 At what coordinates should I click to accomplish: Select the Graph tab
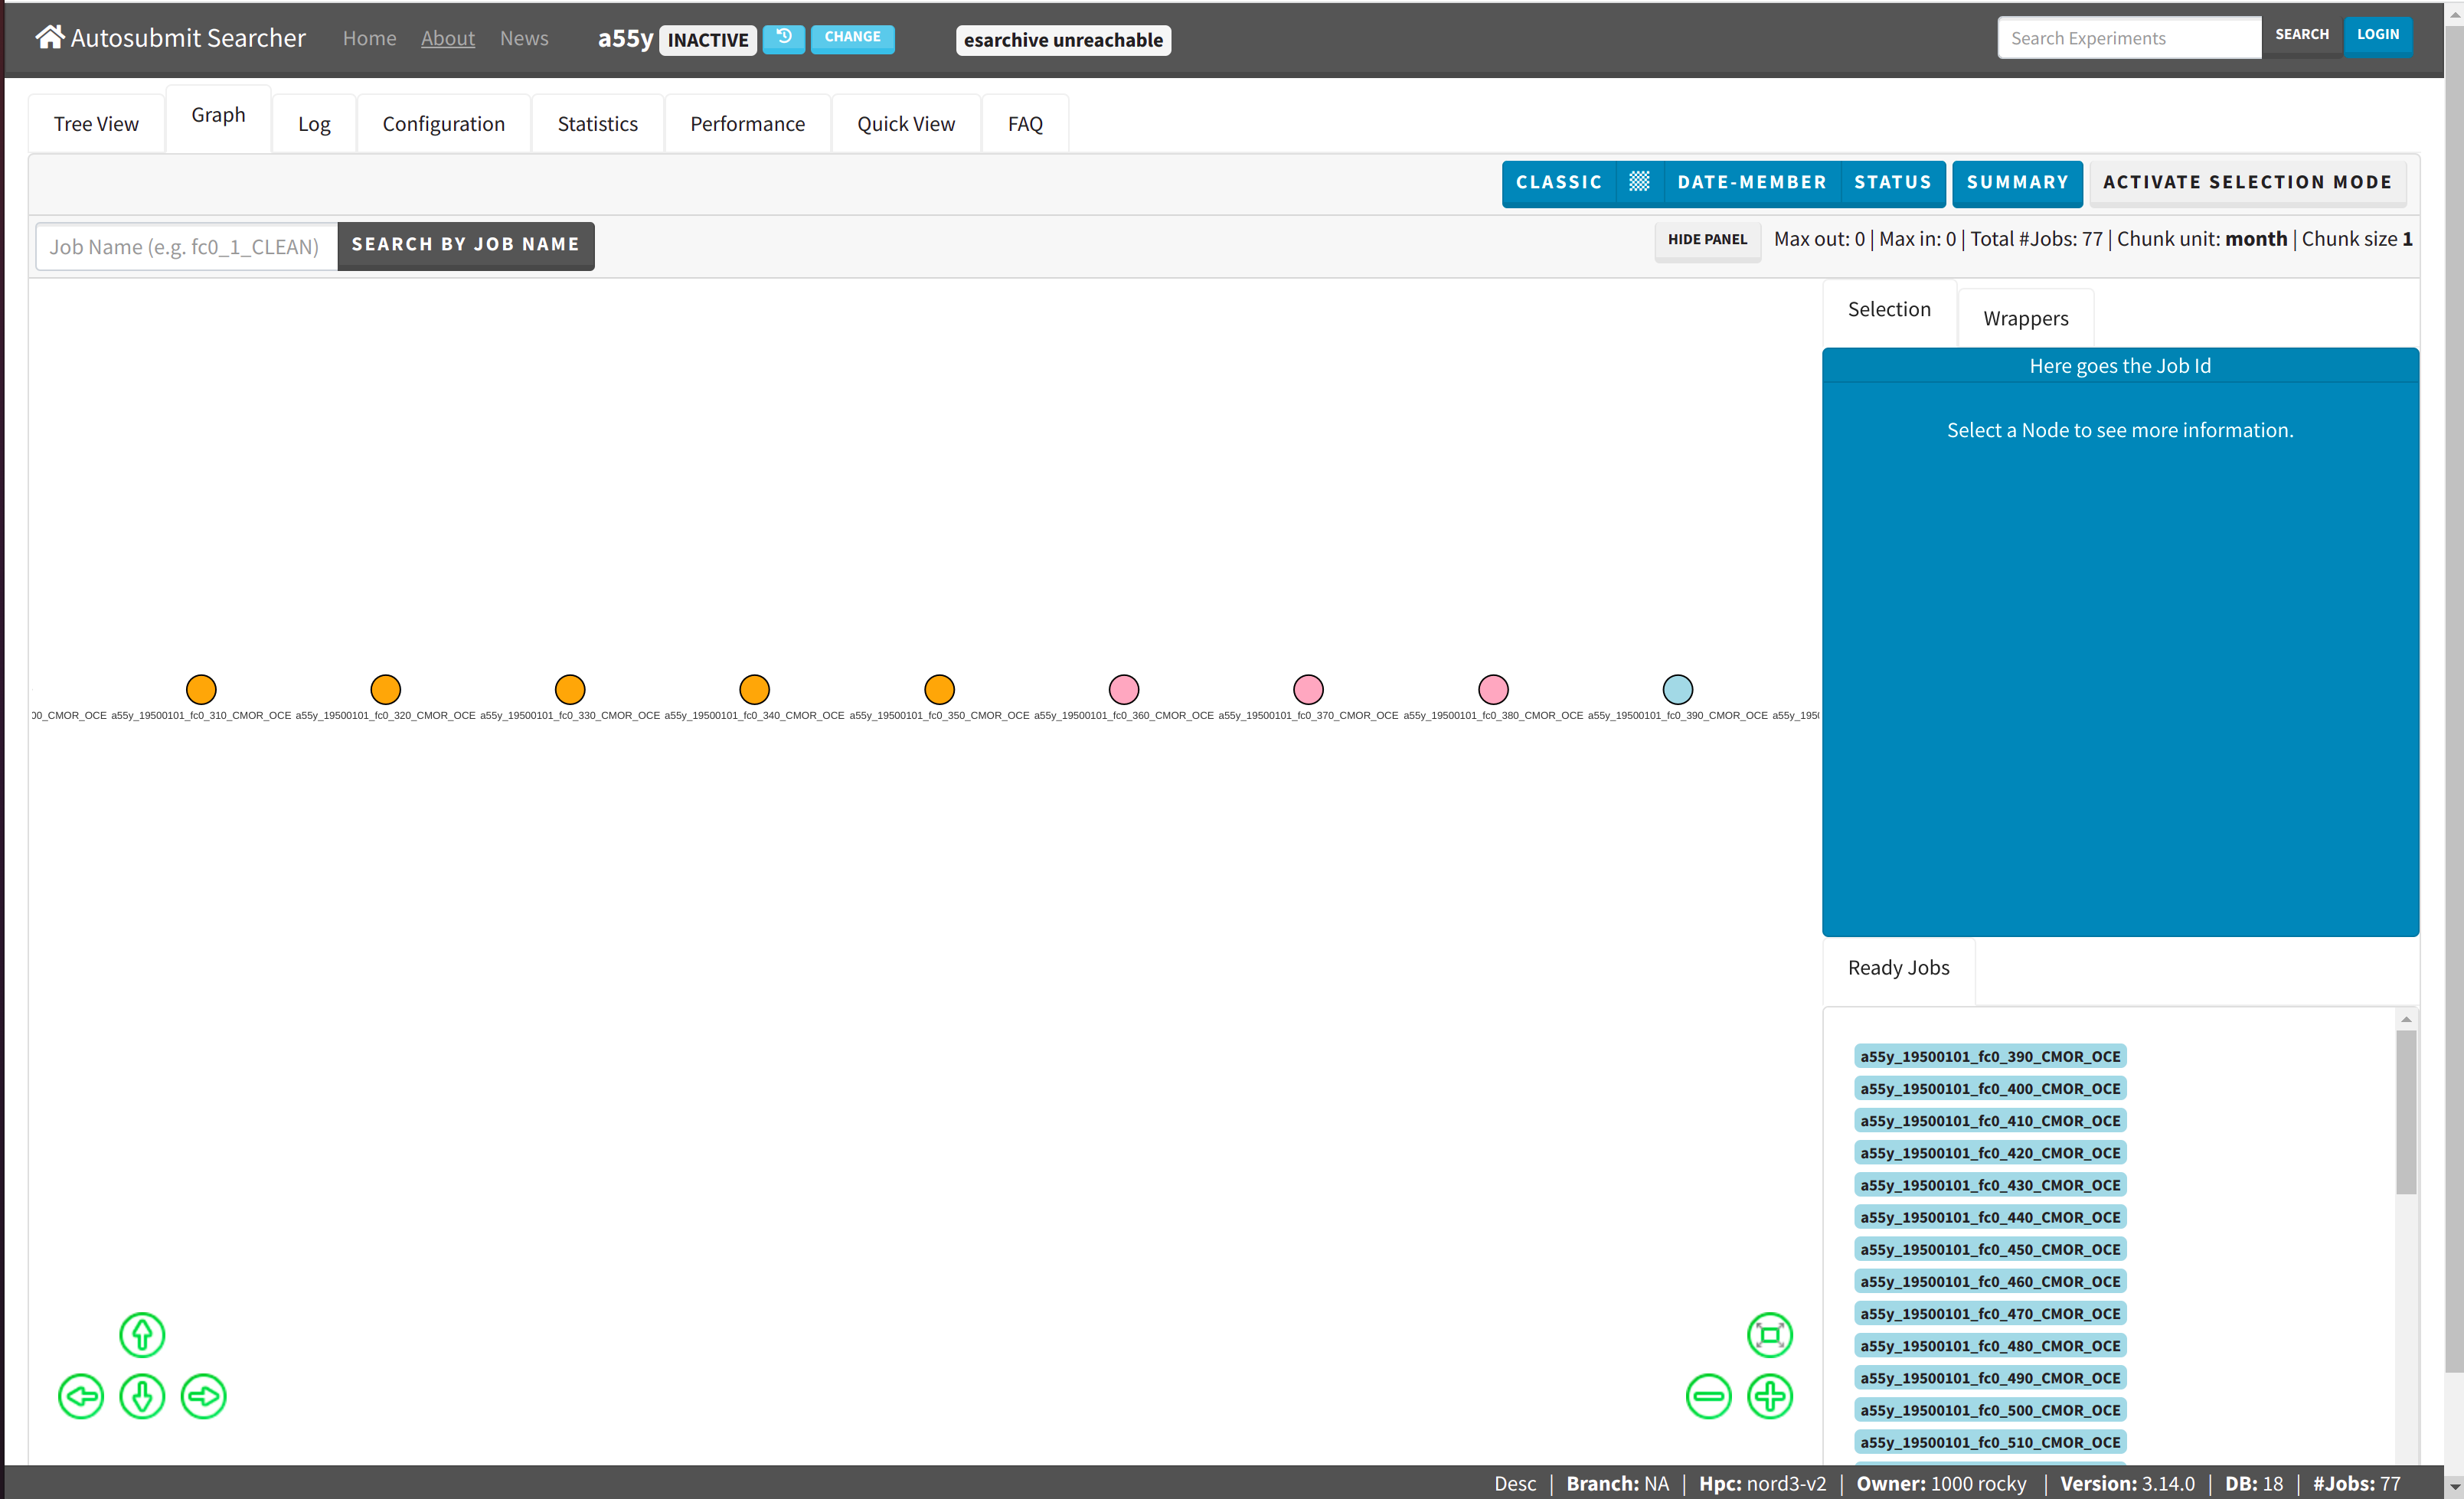218,116
